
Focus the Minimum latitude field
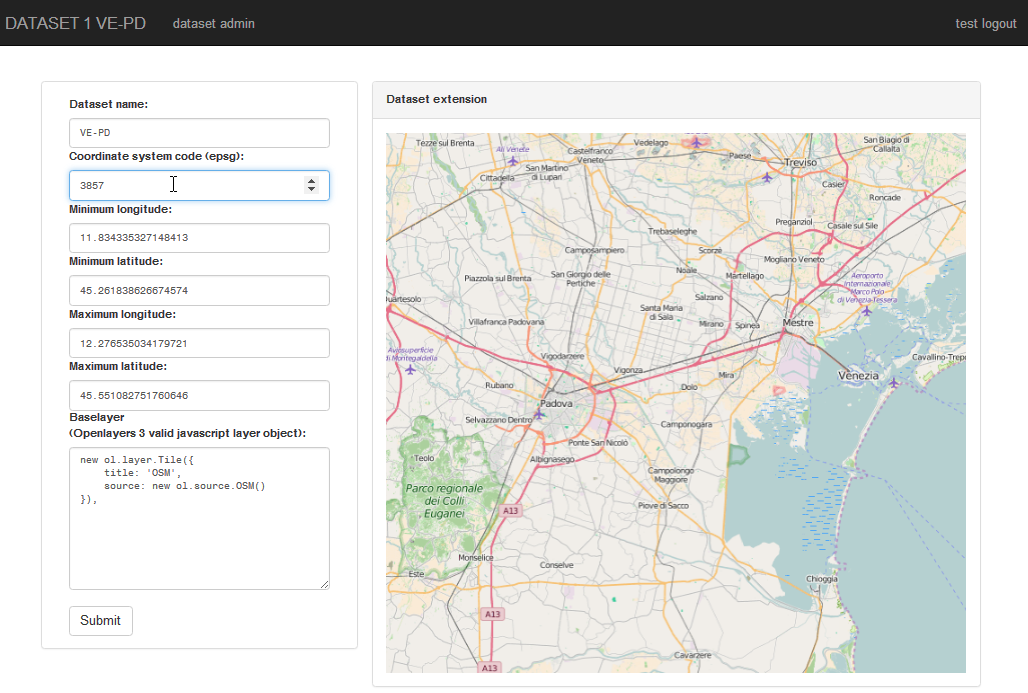click(x=199, y=290)
